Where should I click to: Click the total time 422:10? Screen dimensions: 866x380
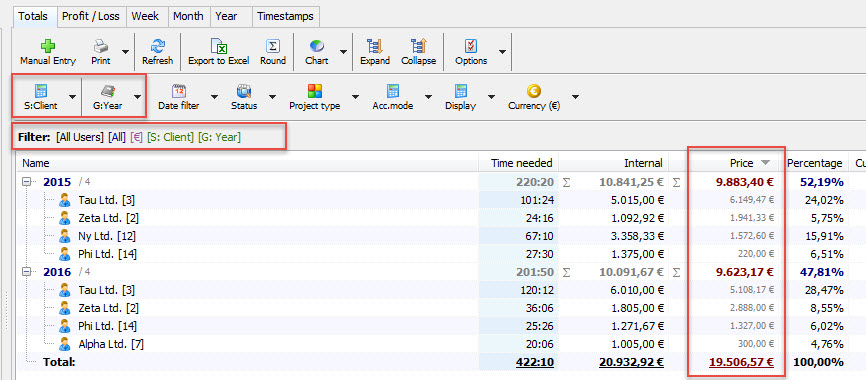click(x=535, y=362)
